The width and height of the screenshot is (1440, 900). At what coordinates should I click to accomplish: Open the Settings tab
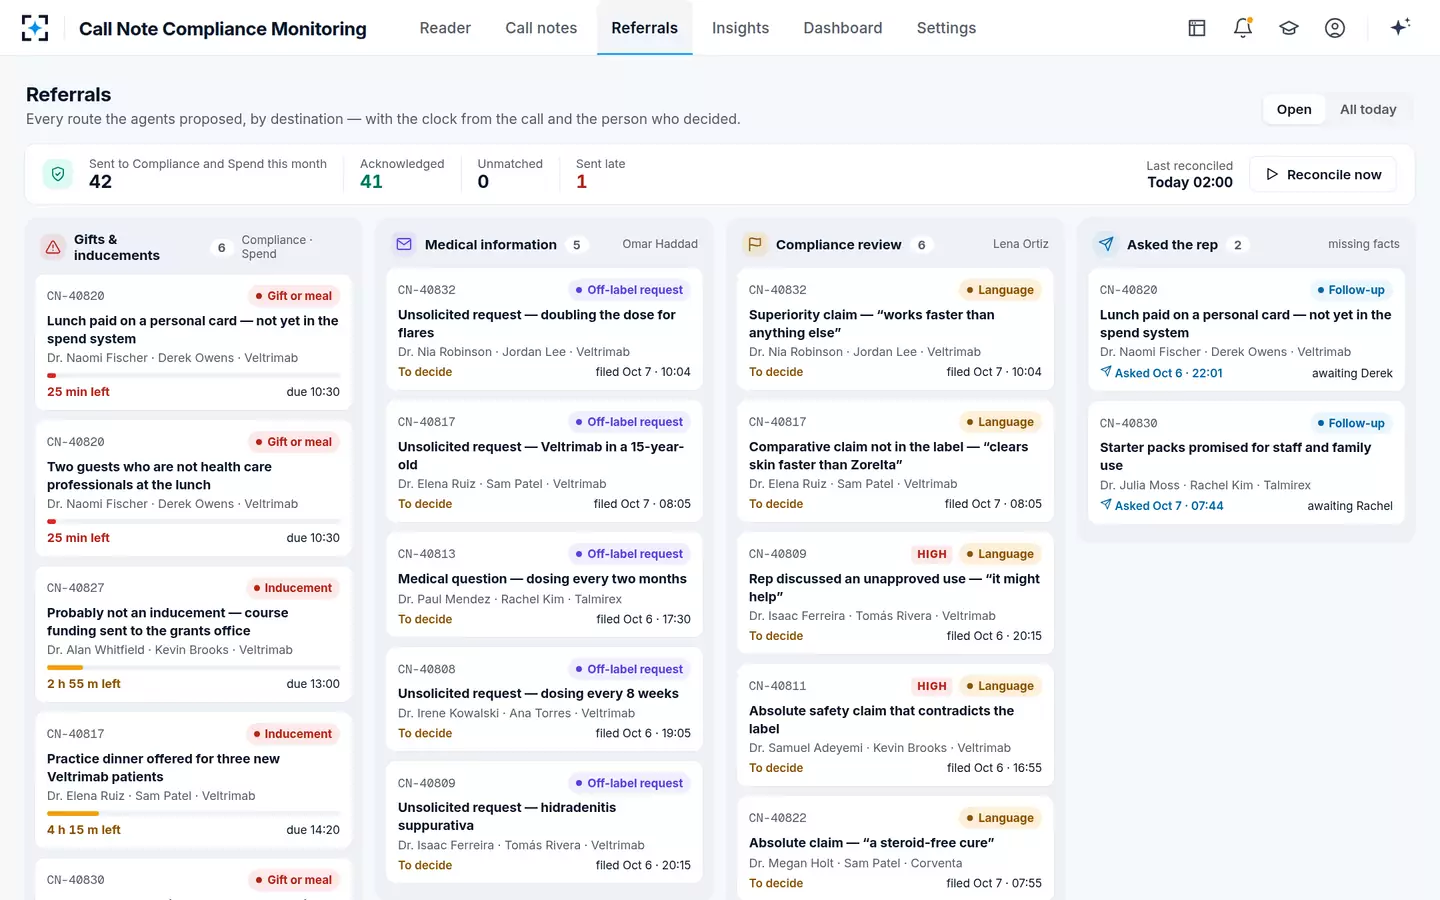click(x=946, y=28)
